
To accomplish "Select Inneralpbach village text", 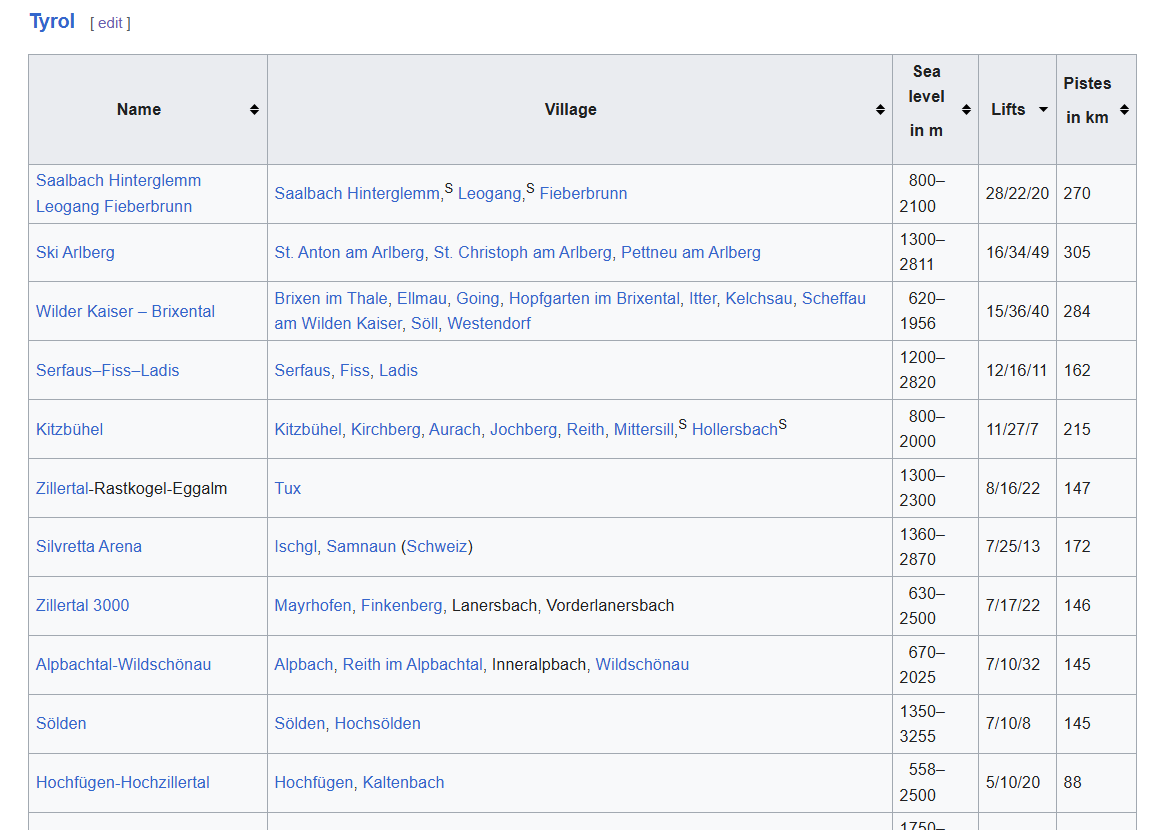I will pos(539,665).
